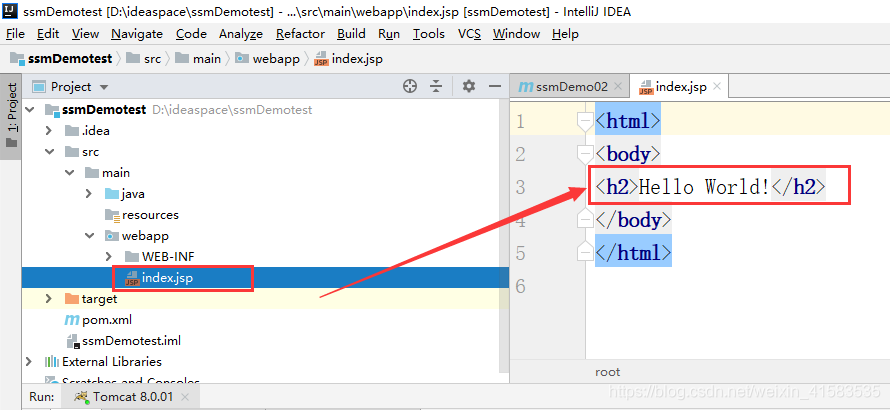Select pom.xml in the project tree
Screen dimensions: 890x410
pyautogui.click(x=107, y=320)
